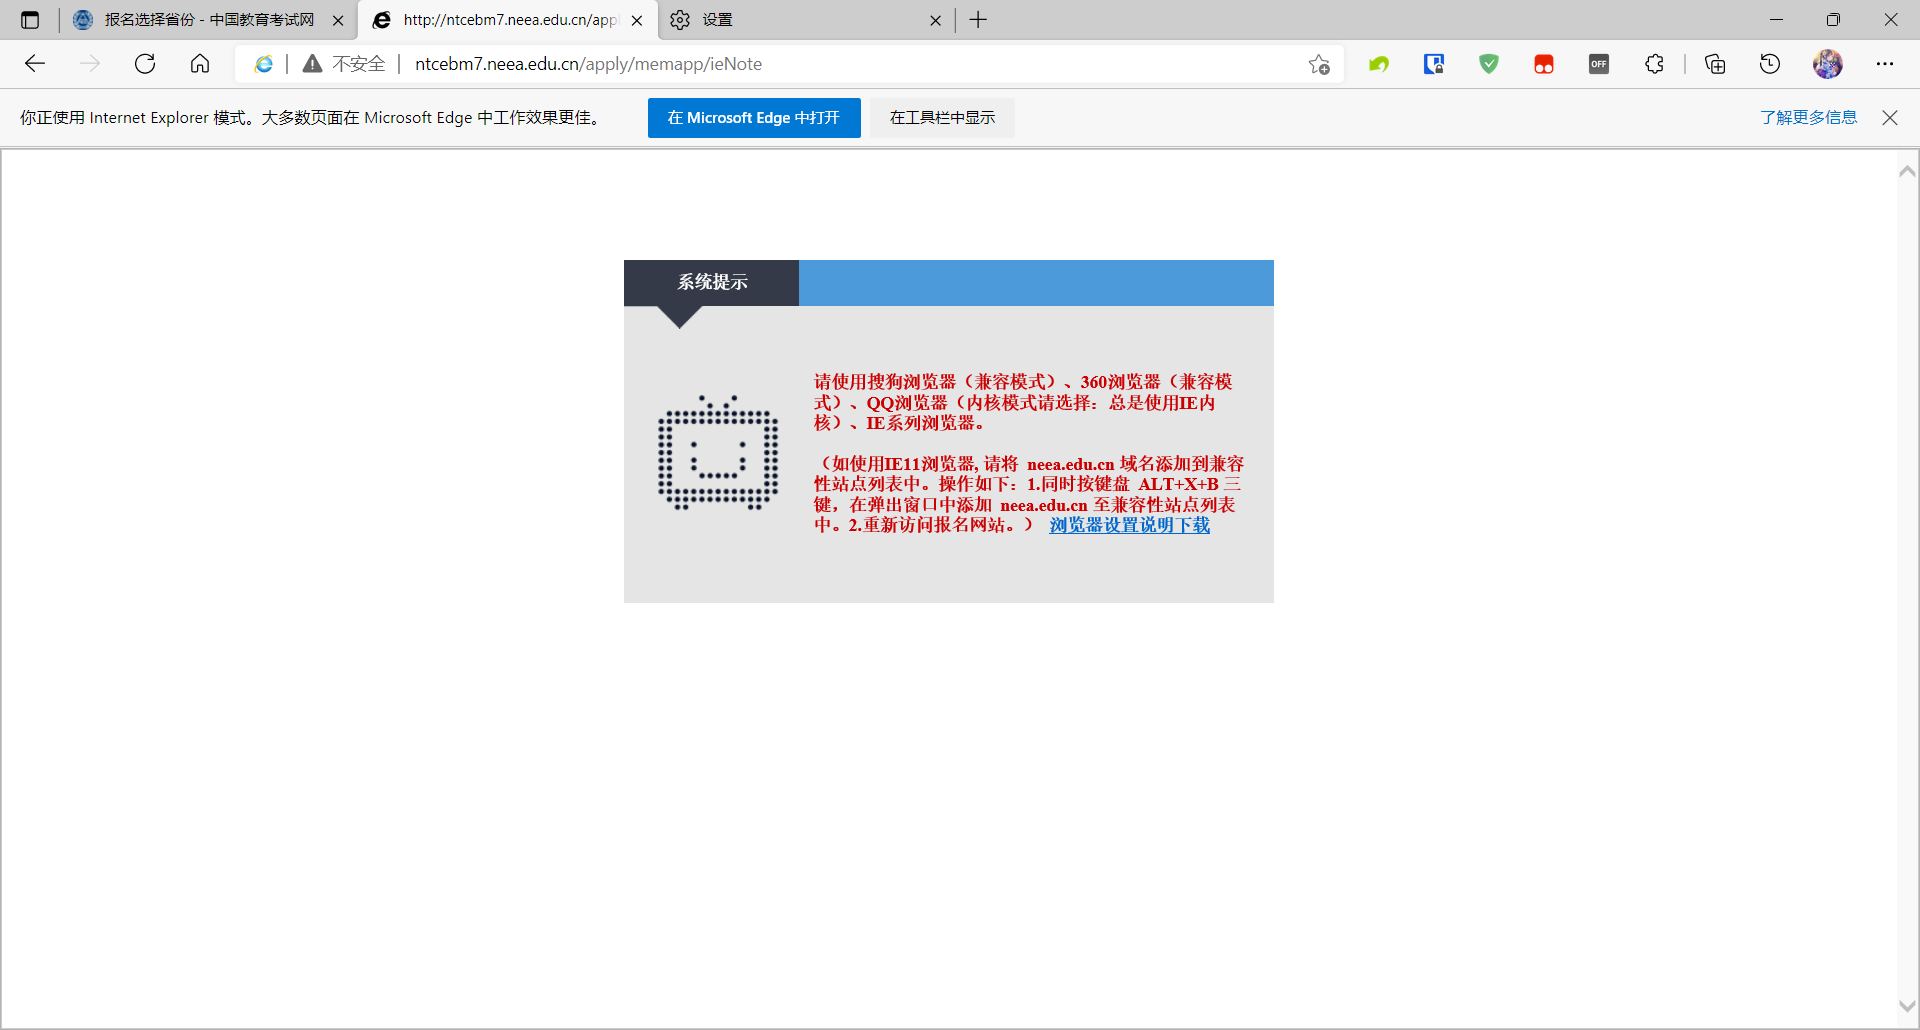1920x1030 pixels.
Task: Open the Extensions puzzle icon
Action: coord(1654,64)
